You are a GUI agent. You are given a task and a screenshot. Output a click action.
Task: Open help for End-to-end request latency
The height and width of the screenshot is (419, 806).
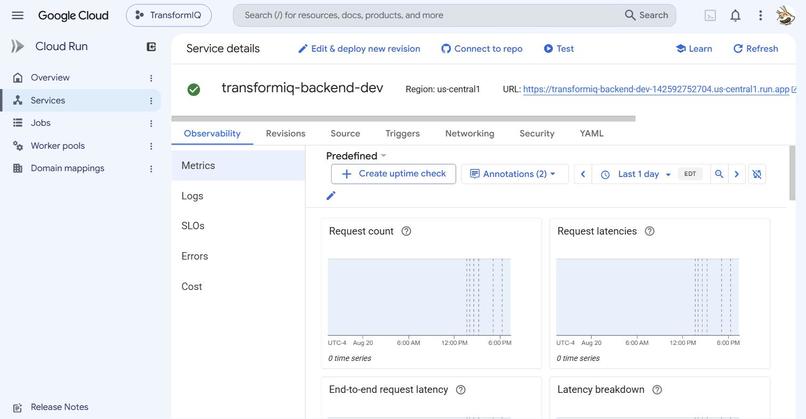point(461,390)
